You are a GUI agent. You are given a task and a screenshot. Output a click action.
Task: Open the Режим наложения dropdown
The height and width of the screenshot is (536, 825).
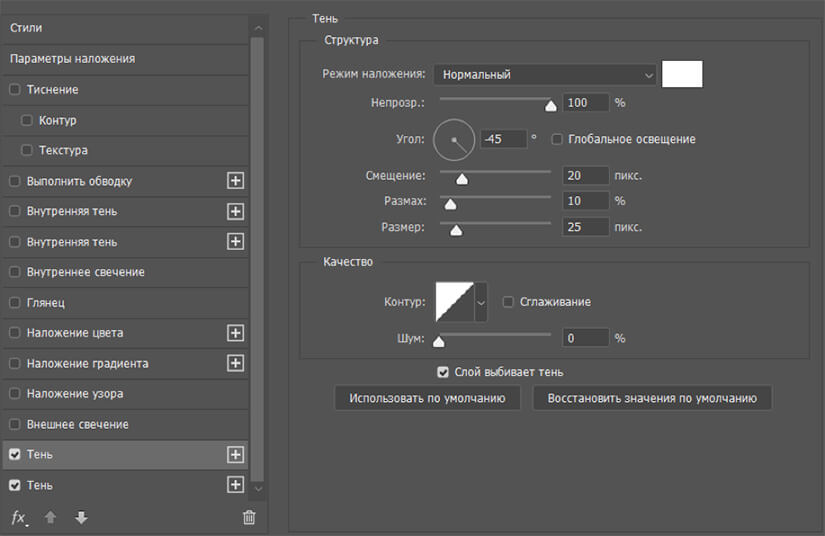[545, 75]
